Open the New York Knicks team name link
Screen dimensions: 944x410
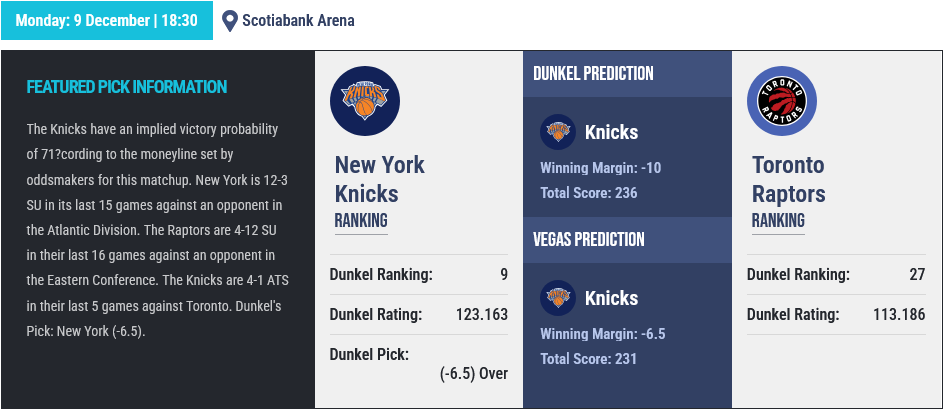[380, 179]
